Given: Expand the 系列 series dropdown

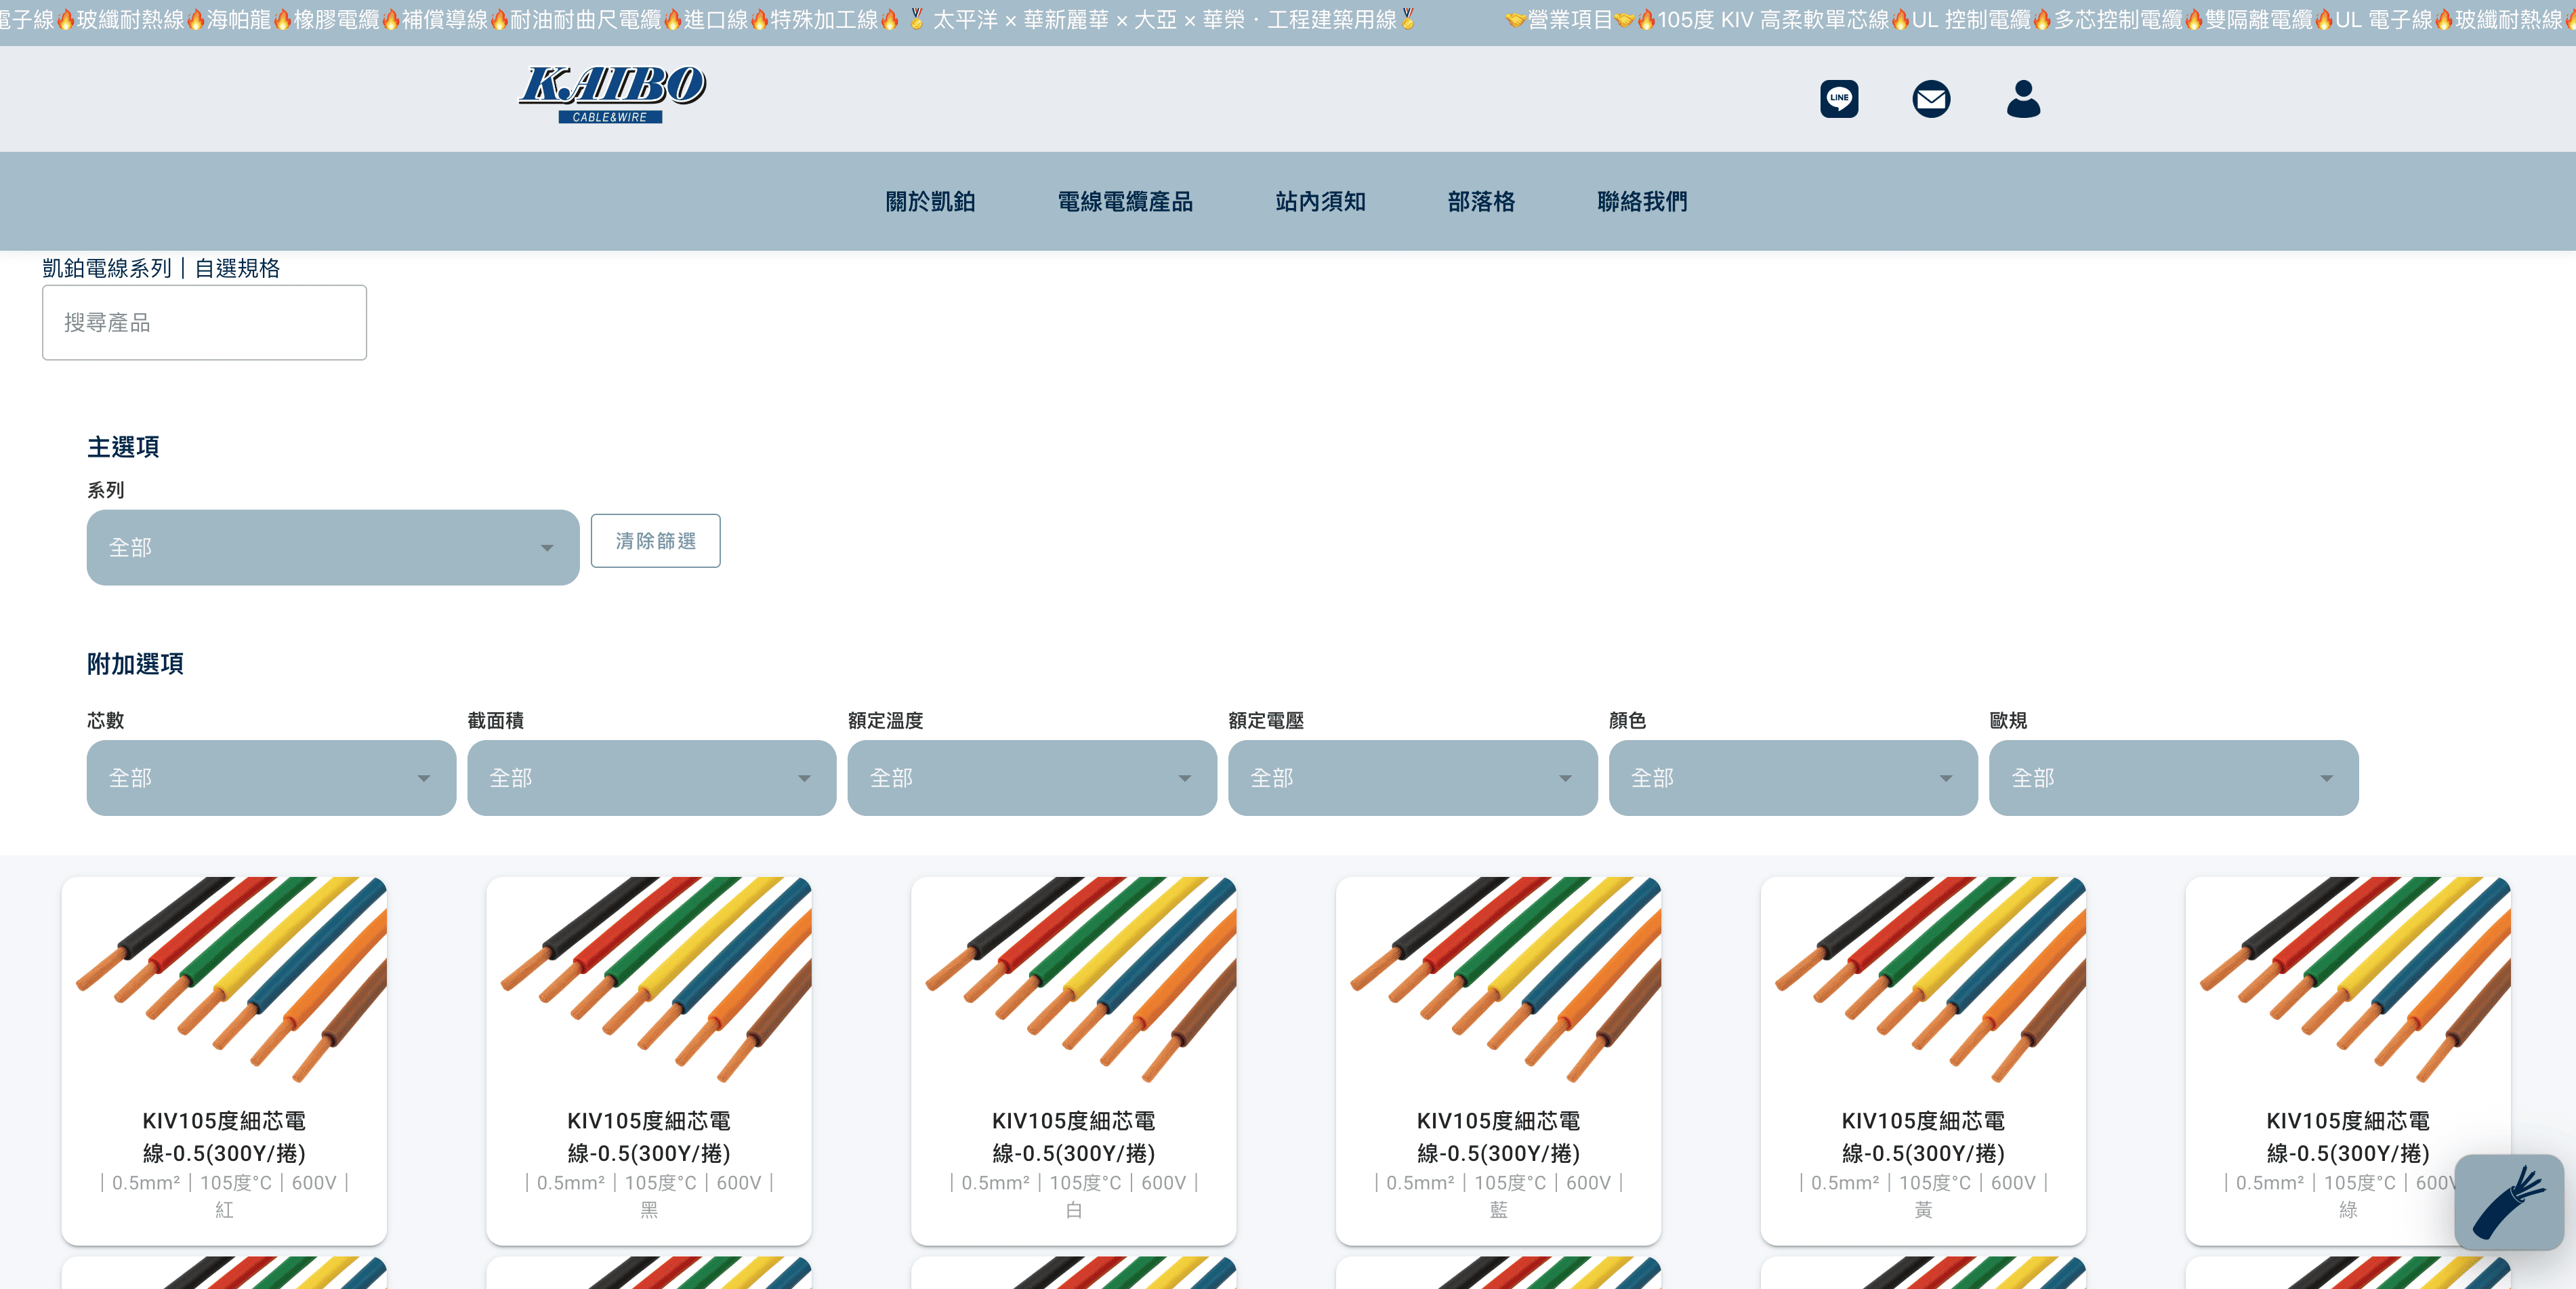Looking at the screenshot, I should [332, 547].
